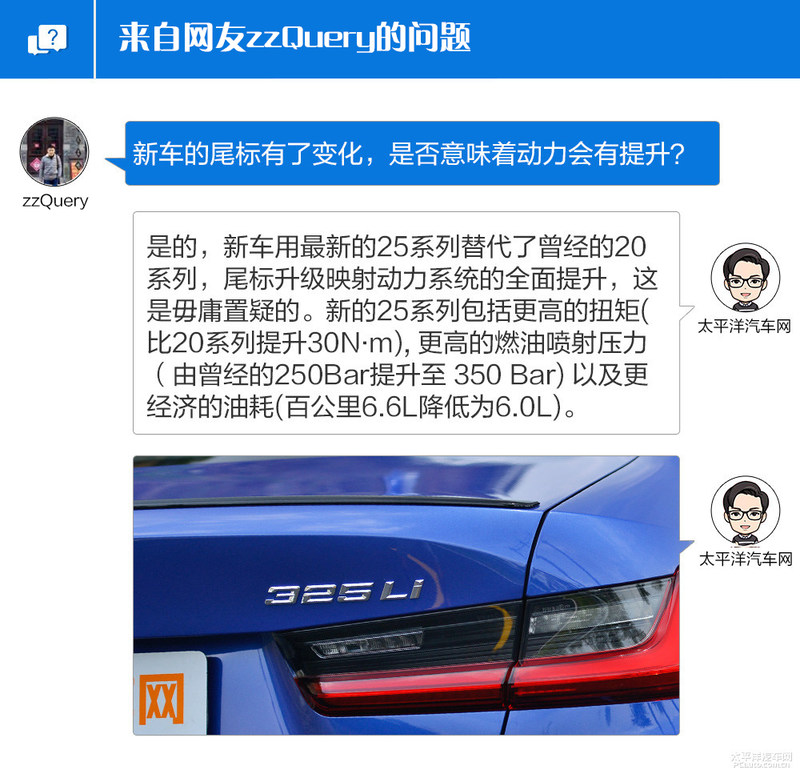Image resolution: width=800 pixels, height=774 pixels.
Task: Click the PCauto watermark logo at the bottom
Action: point(762,760)
